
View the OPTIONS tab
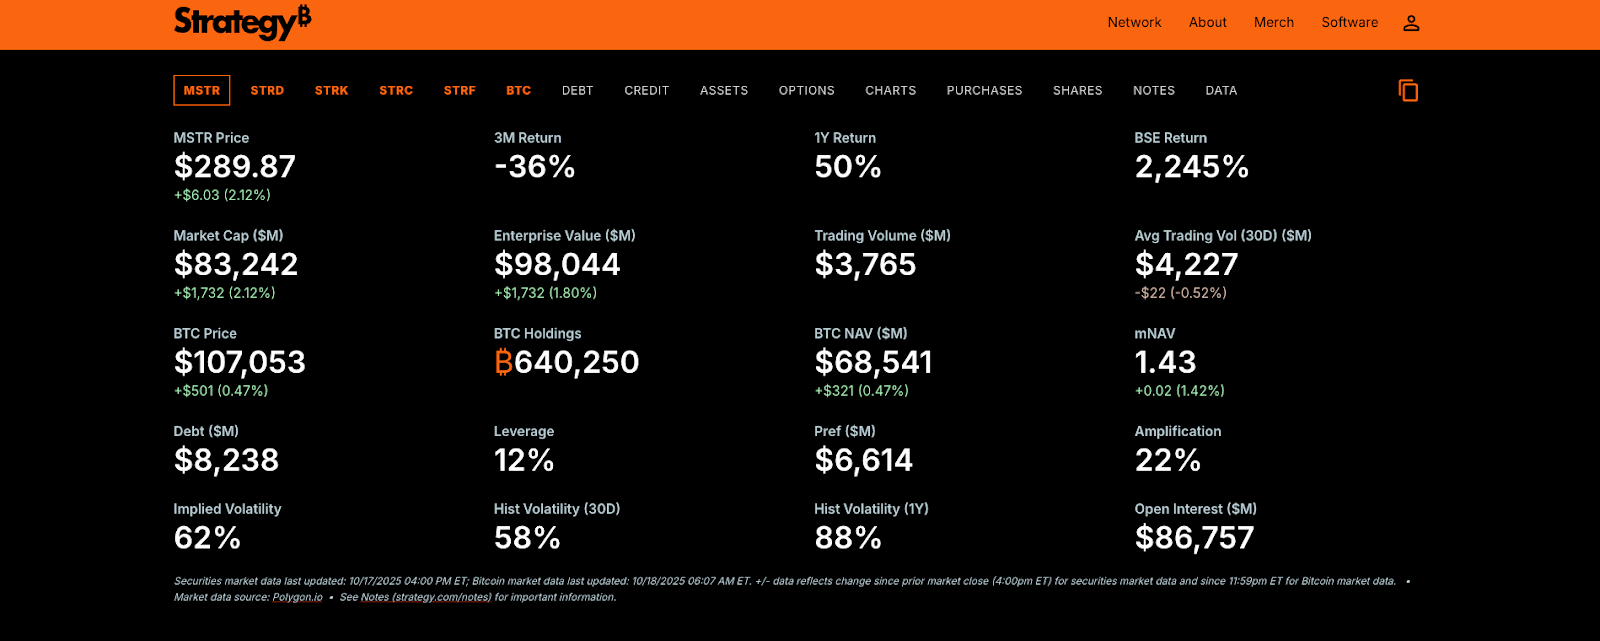pyautogui.click(x=807, y=91)
